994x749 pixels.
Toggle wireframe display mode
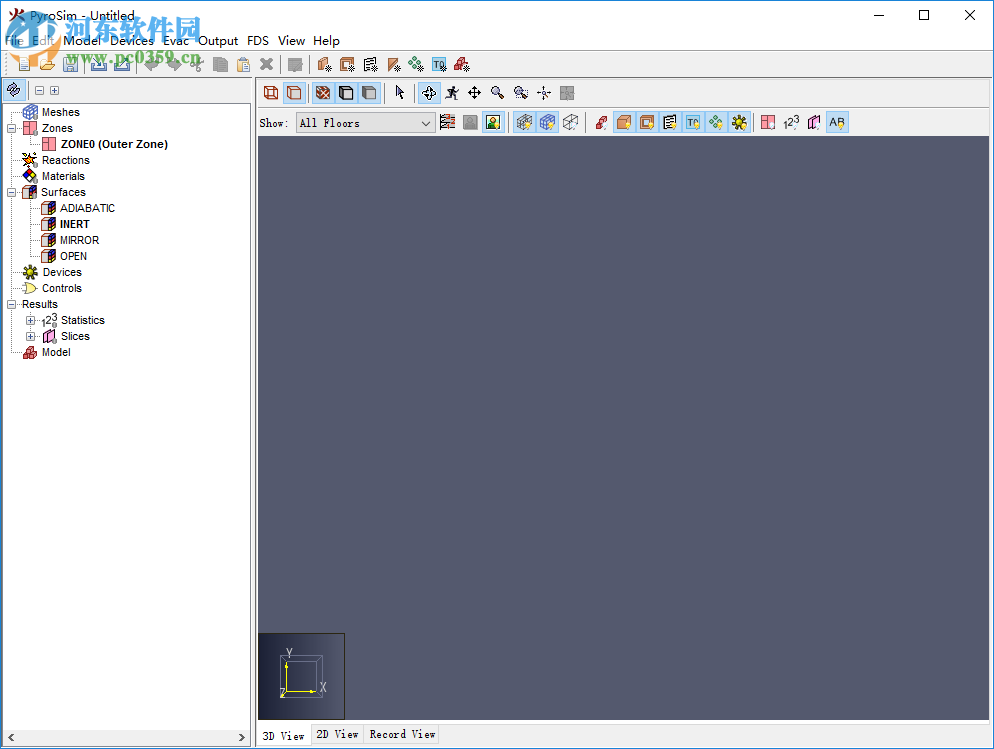271,92
